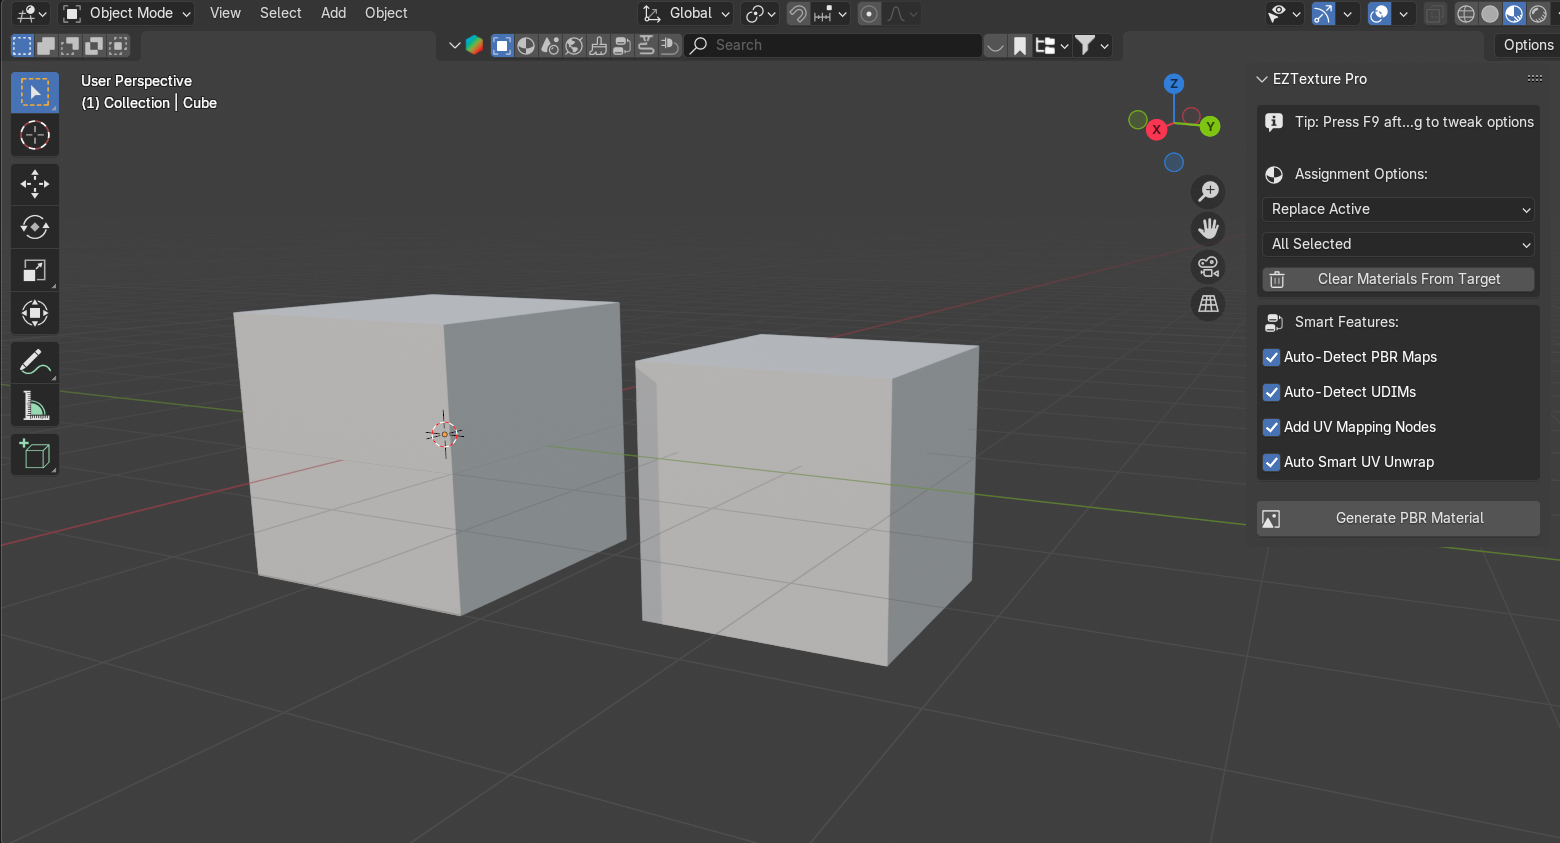Filter by material sphere icon
The width and height of the screenshot is (1560, 843).
pyautogui.click(x=526, y=45)
